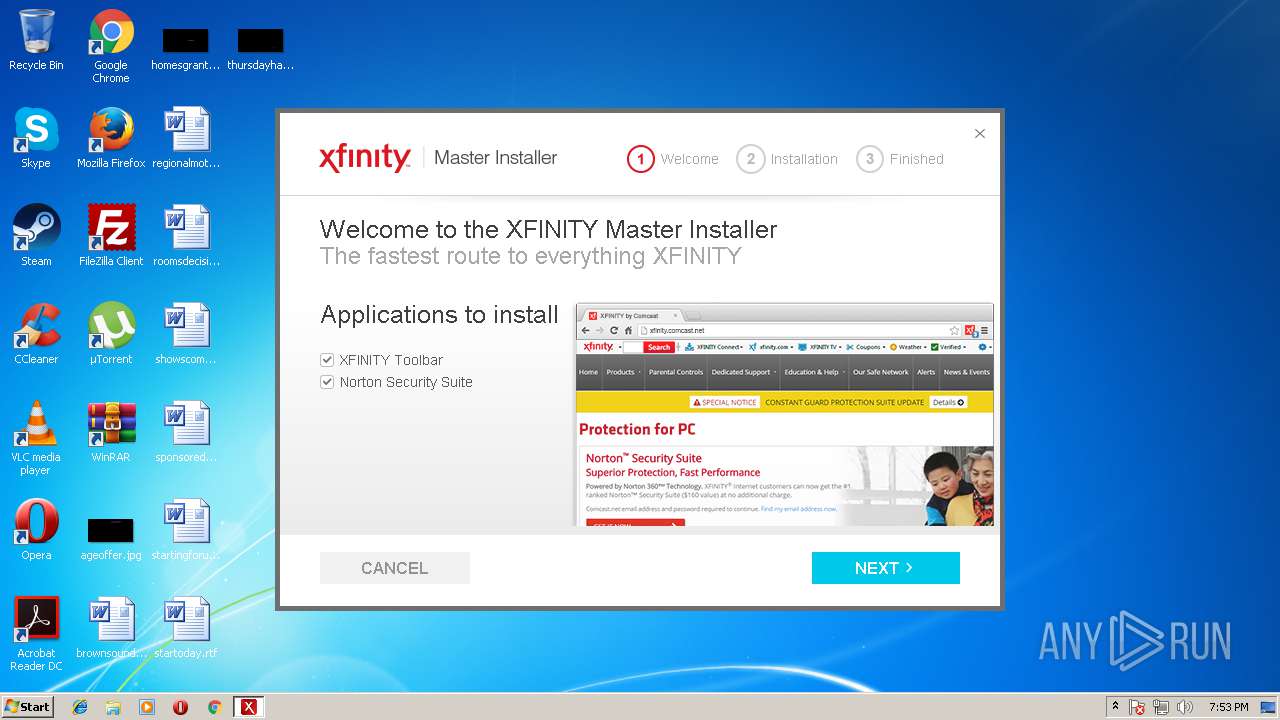Click step 1 Welcome in installer header
Screen dimensions: 1280x720
pyautogui.click(x=673, y=159)
